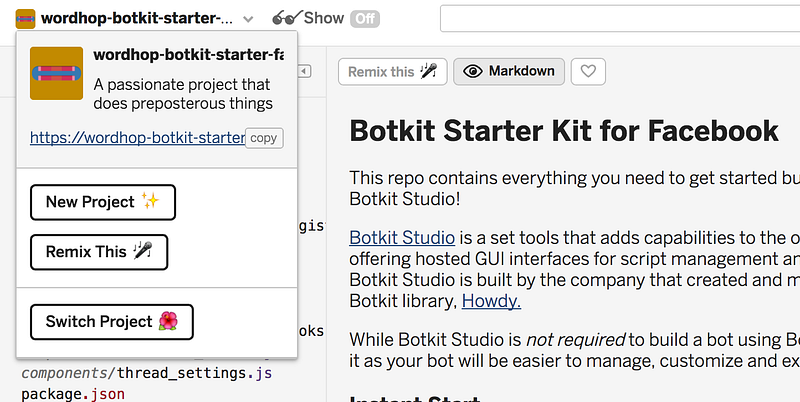
Task: Toggle the Markdown preview eye button
Action: point(509,71)
